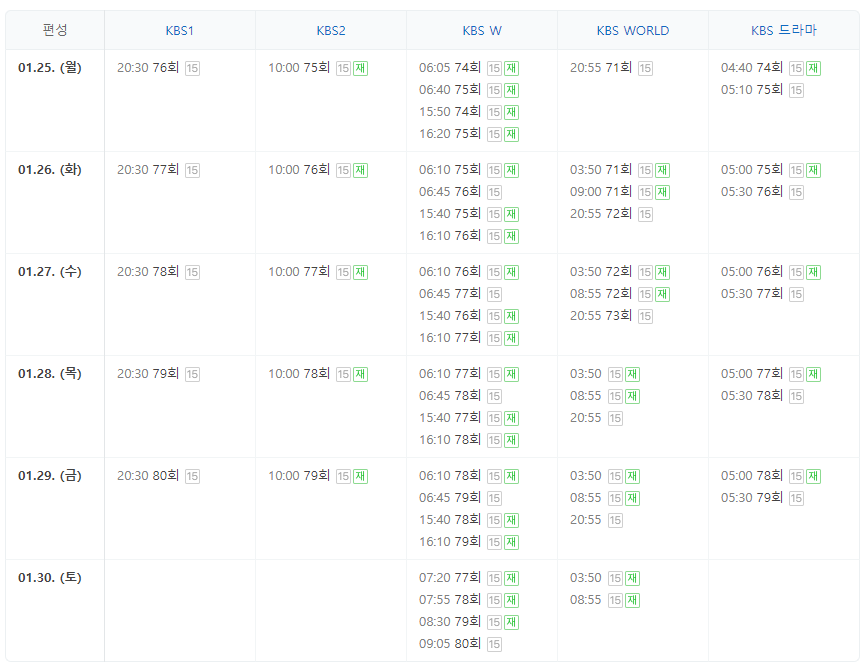Click the 재 rerun icon next to 08:55 72회
Screen dimensions: 866x670
coord(662,294)
